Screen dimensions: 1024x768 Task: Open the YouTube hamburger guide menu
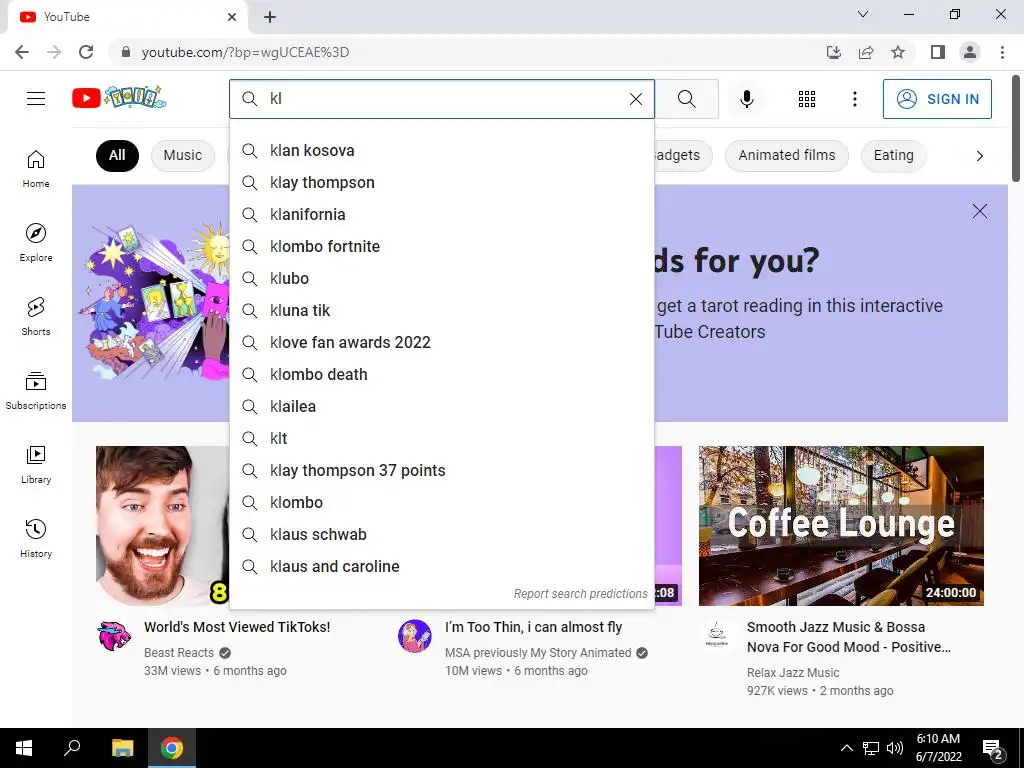[36, 99]
